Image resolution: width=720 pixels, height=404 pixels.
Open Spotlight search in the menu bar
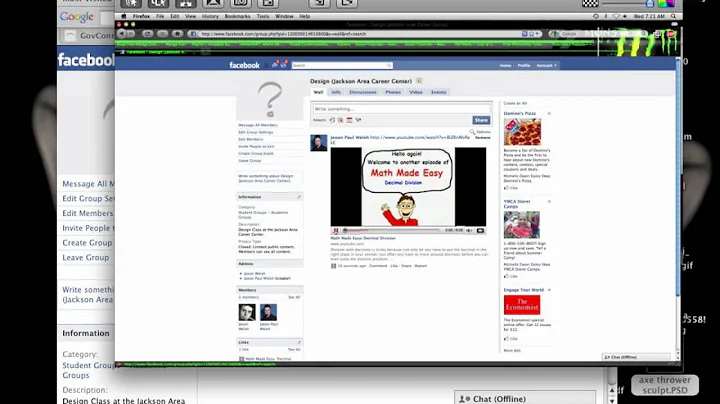point(673,16)
